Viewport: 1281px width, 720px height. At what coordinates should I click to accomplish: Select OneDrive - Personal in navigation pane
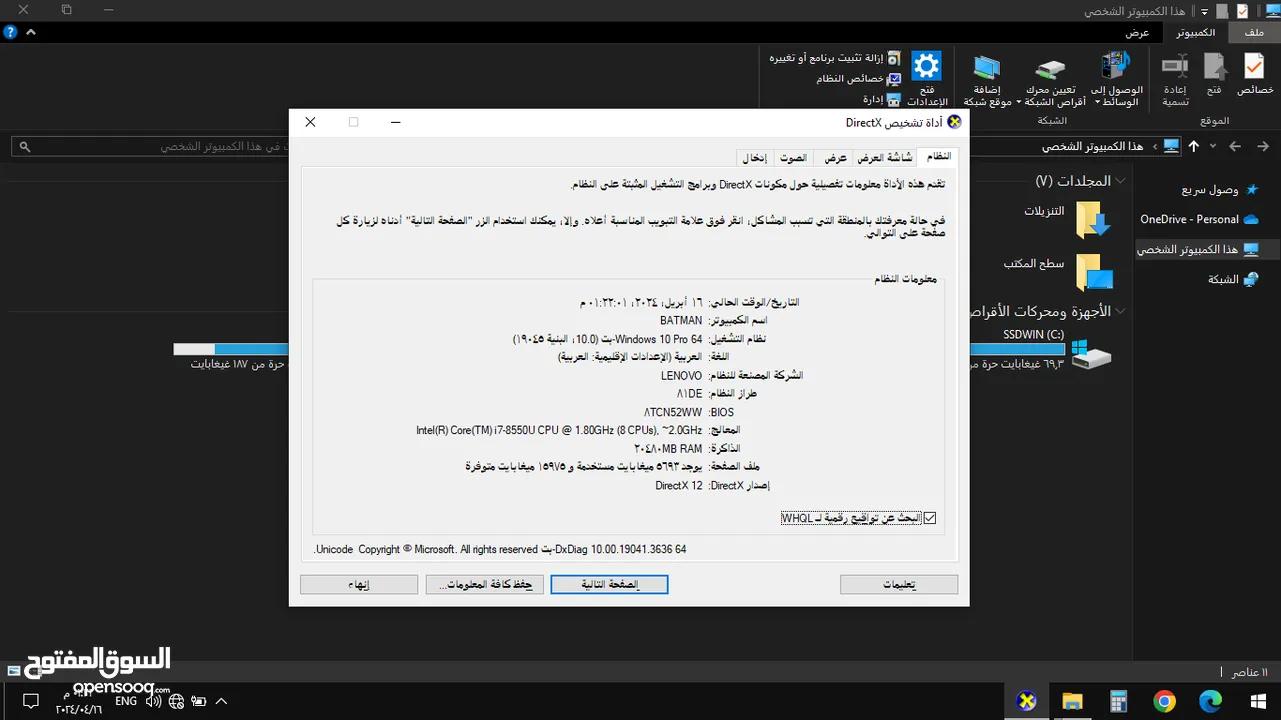click(1198, 219)
